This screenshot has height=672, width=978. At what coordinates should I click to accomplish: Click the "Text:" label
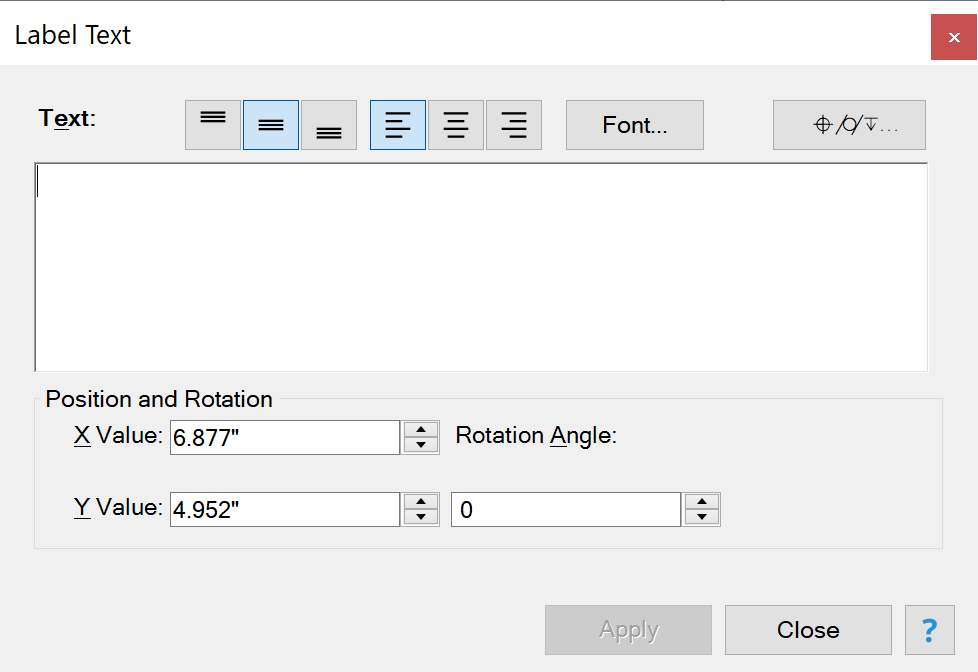pyautogui.click(x=67, y=118)
